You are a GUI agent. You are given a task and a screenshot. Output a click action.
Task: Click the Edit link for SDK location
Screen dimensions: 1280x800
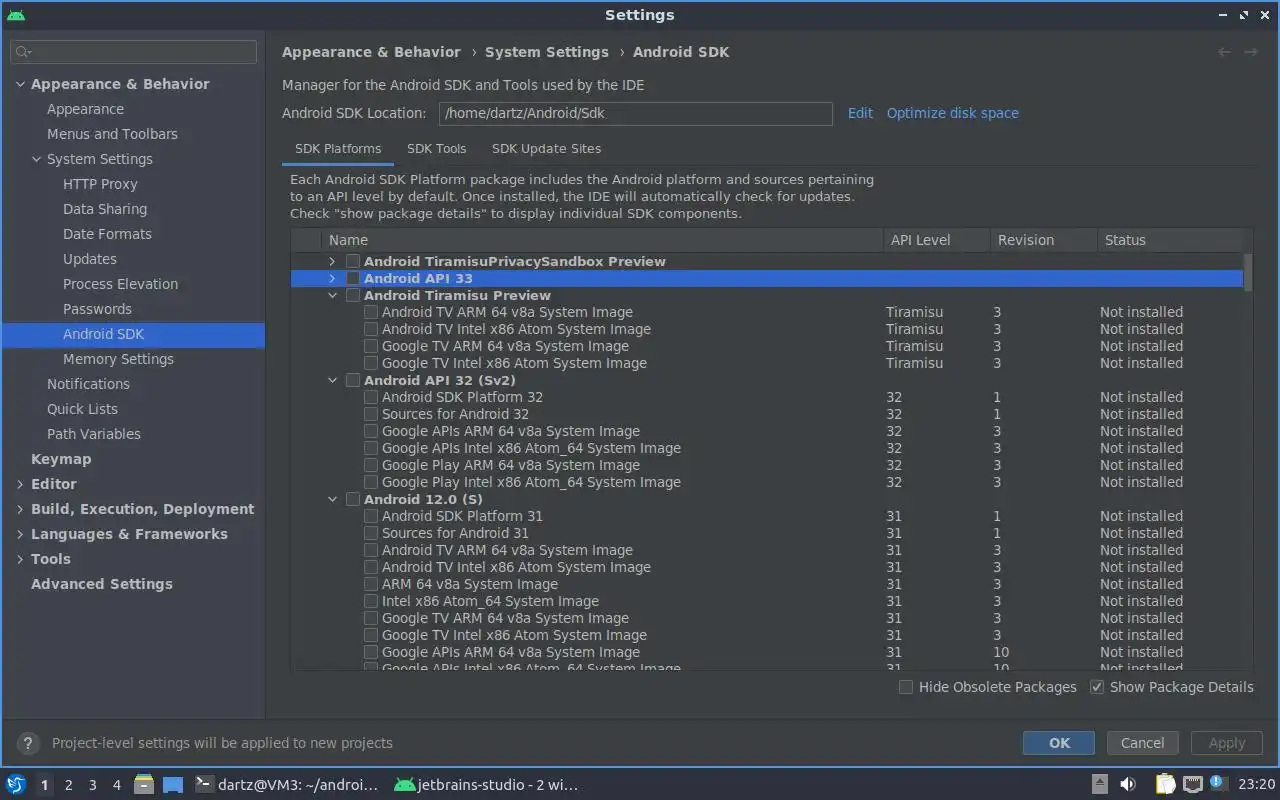coord(860,114)
